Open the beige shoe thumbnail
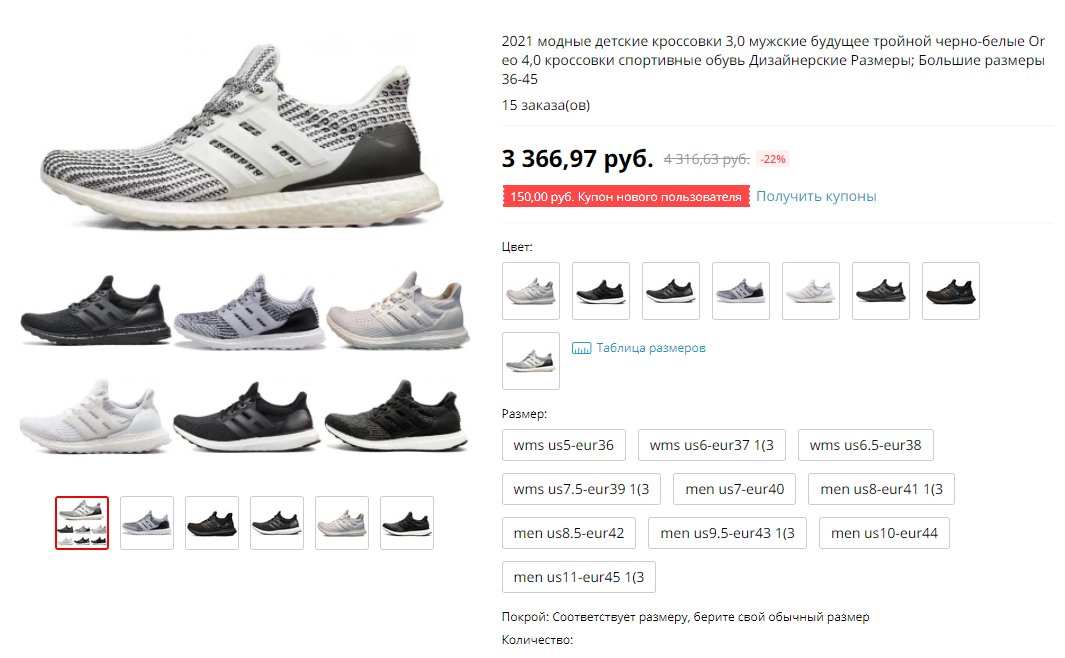The height and width of the screenshot is (658, 1065). pyautogui.click(x=342, y=523)
